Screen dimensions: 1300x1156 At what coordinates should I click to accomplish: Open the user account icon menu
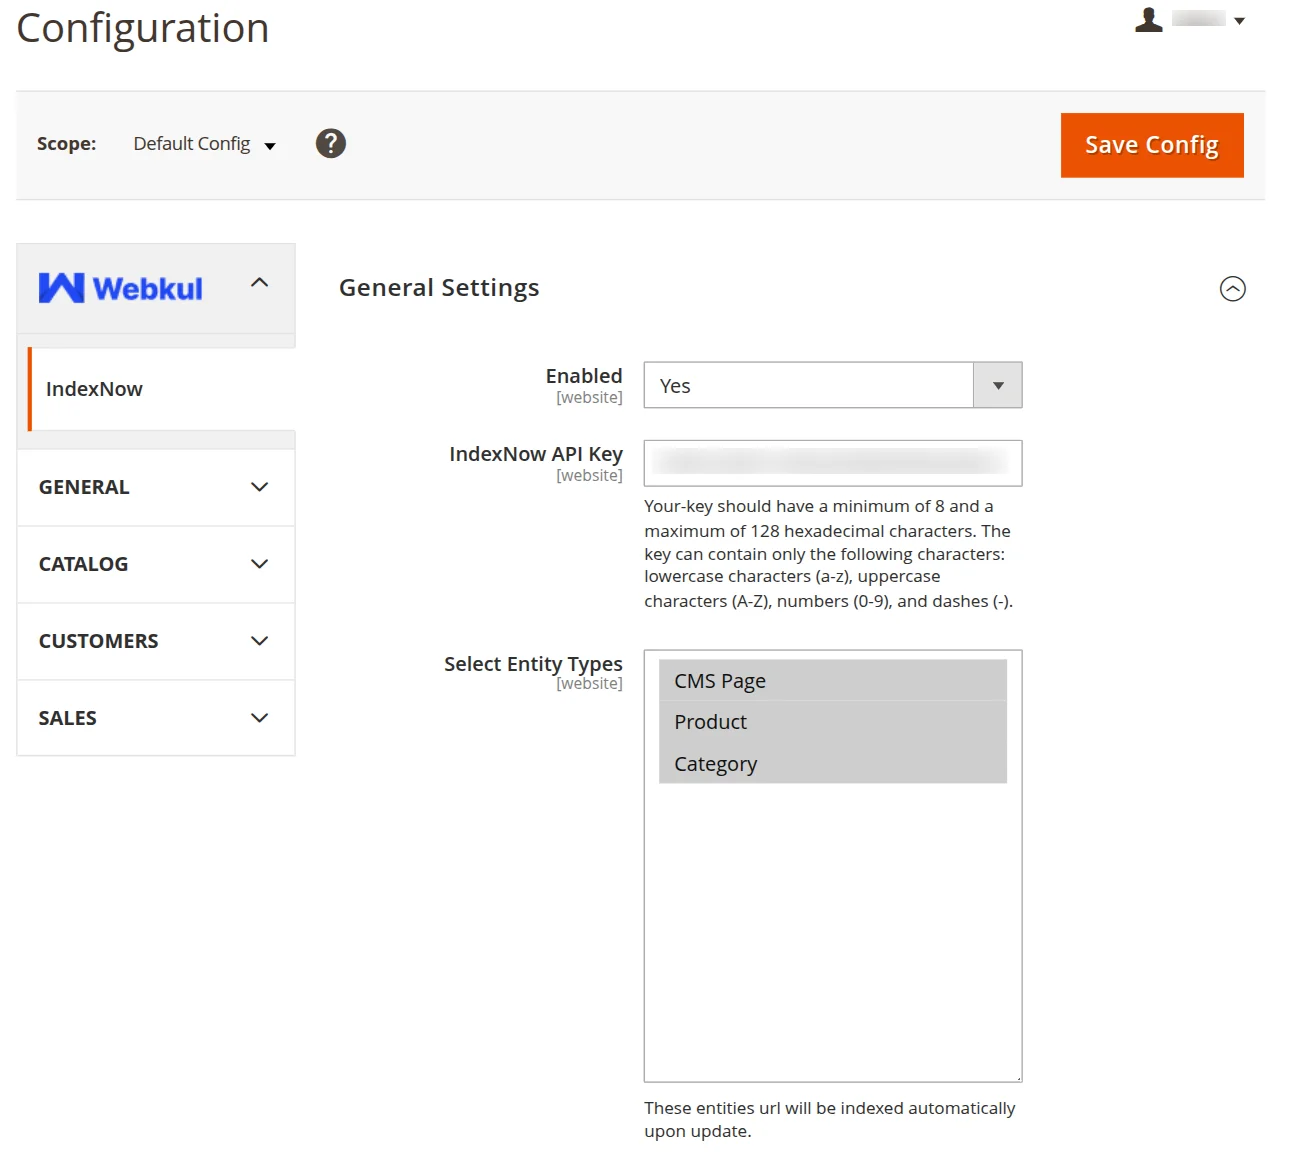tap(1149, 20)
